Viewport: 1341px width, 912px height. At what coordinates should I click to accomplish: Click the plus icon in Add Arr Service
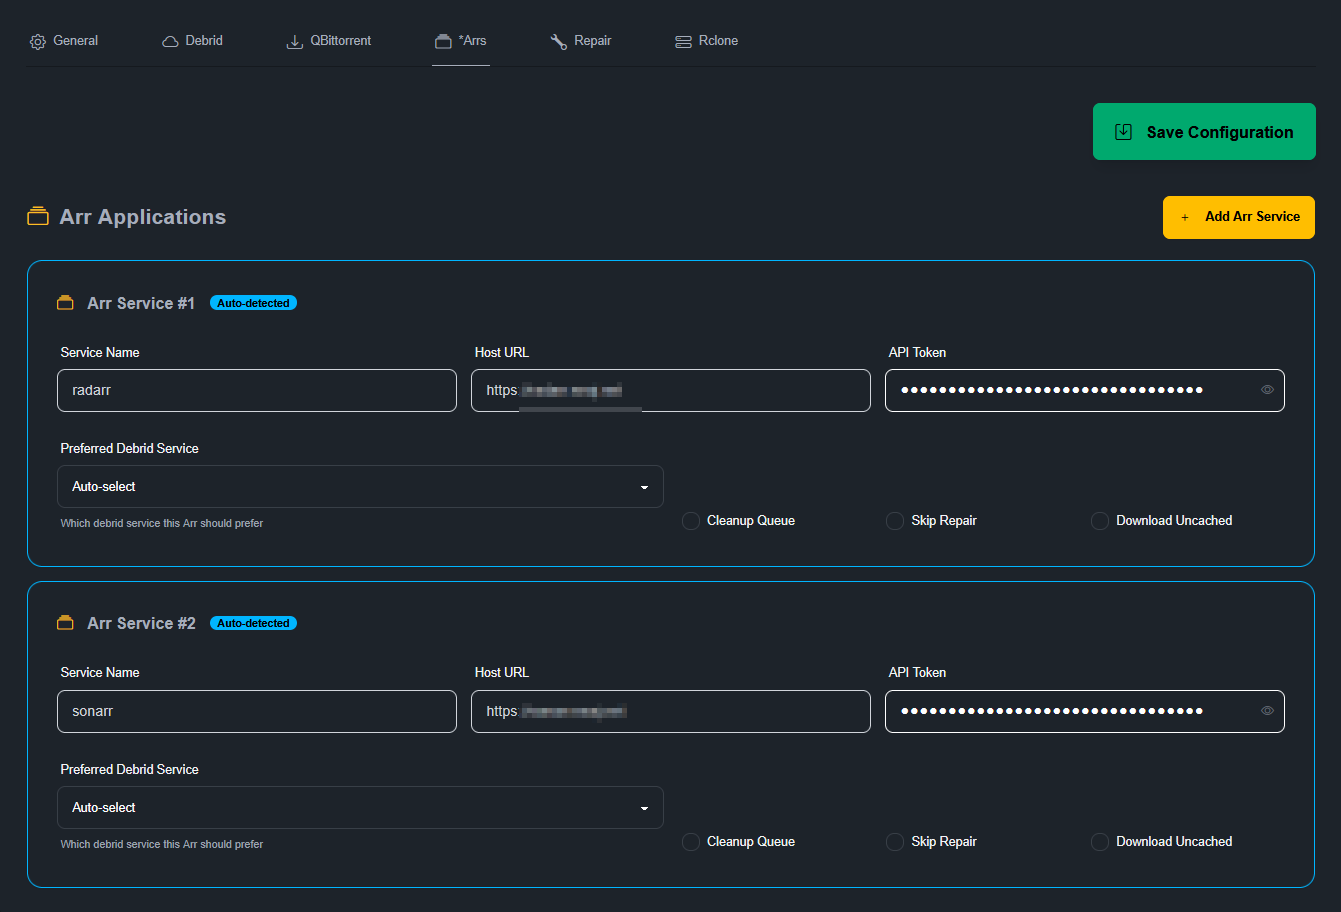[1185, 217]
